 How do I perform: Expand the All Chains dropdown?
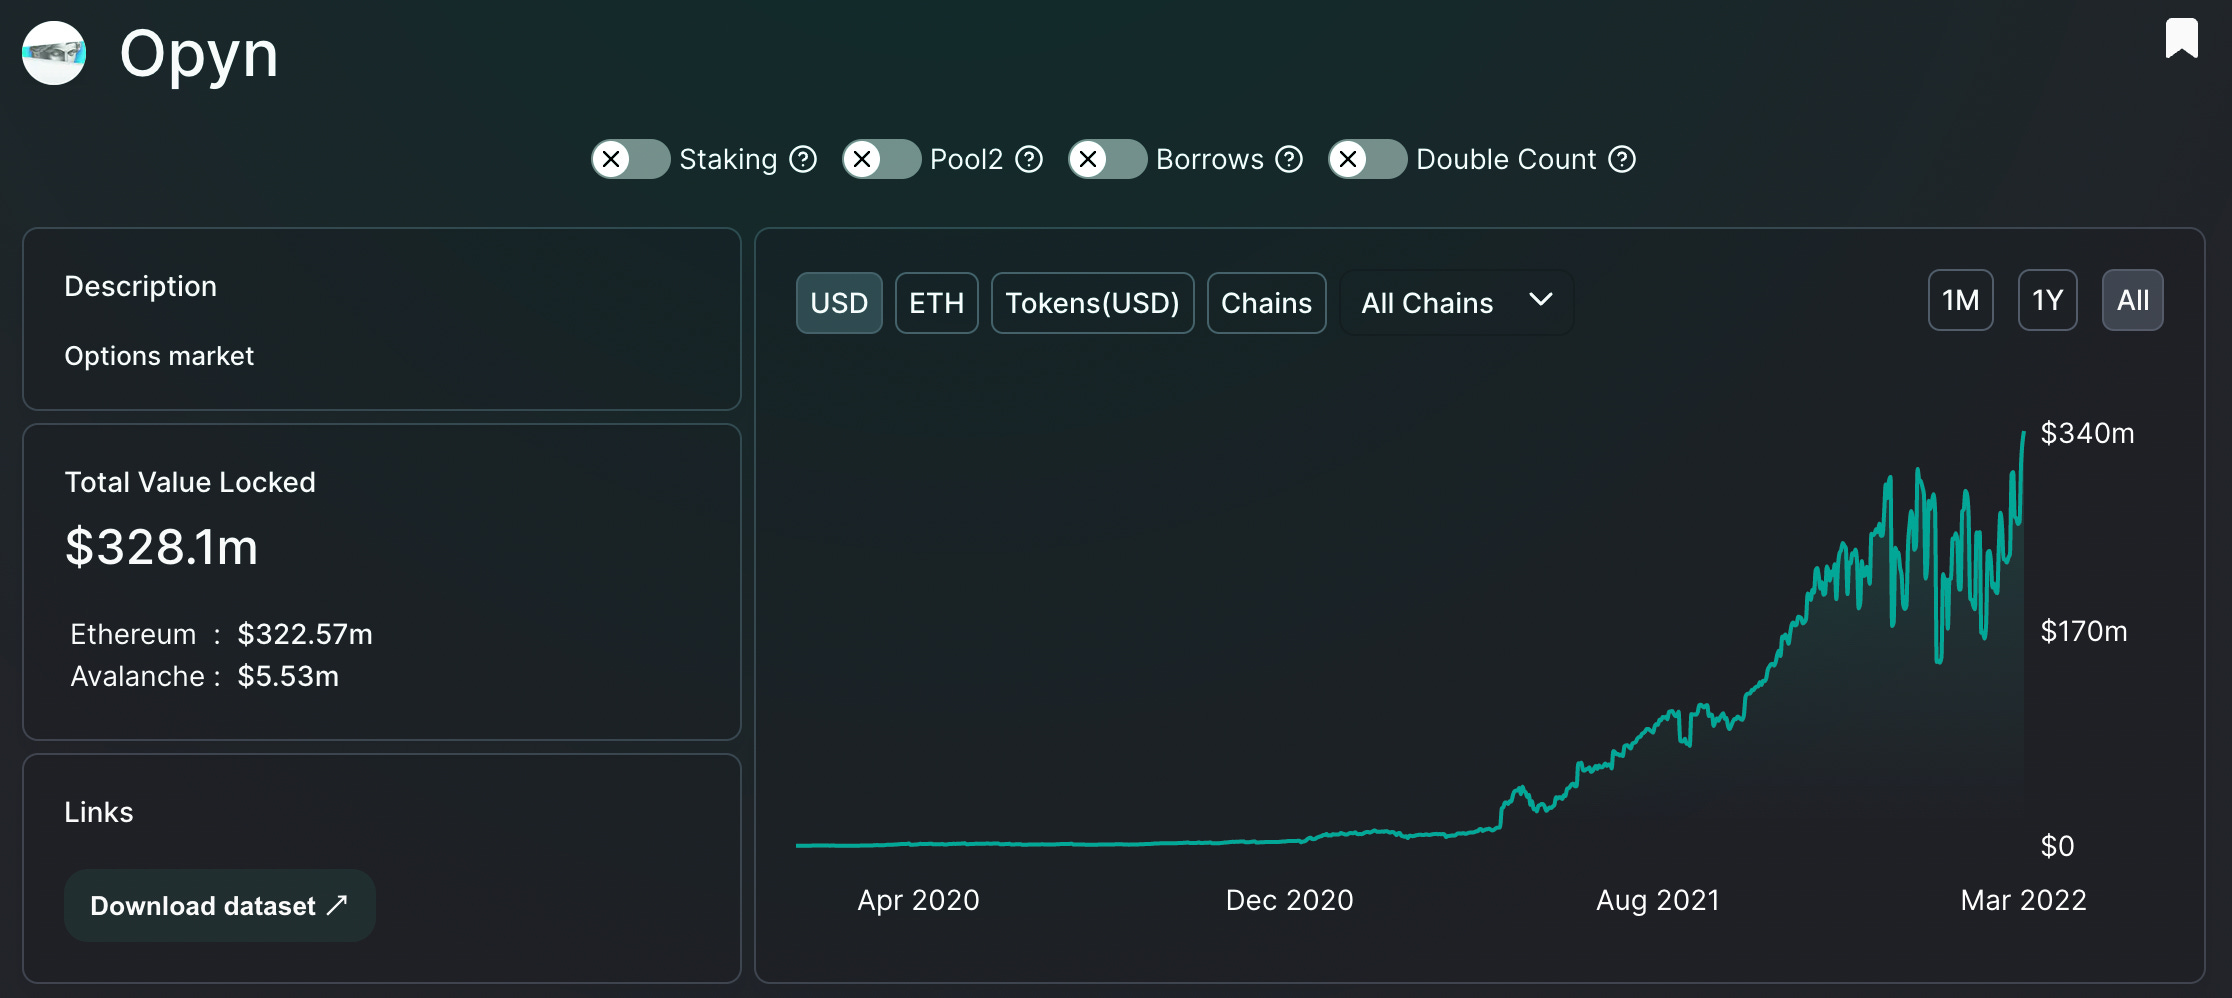tap(1456, 302)
